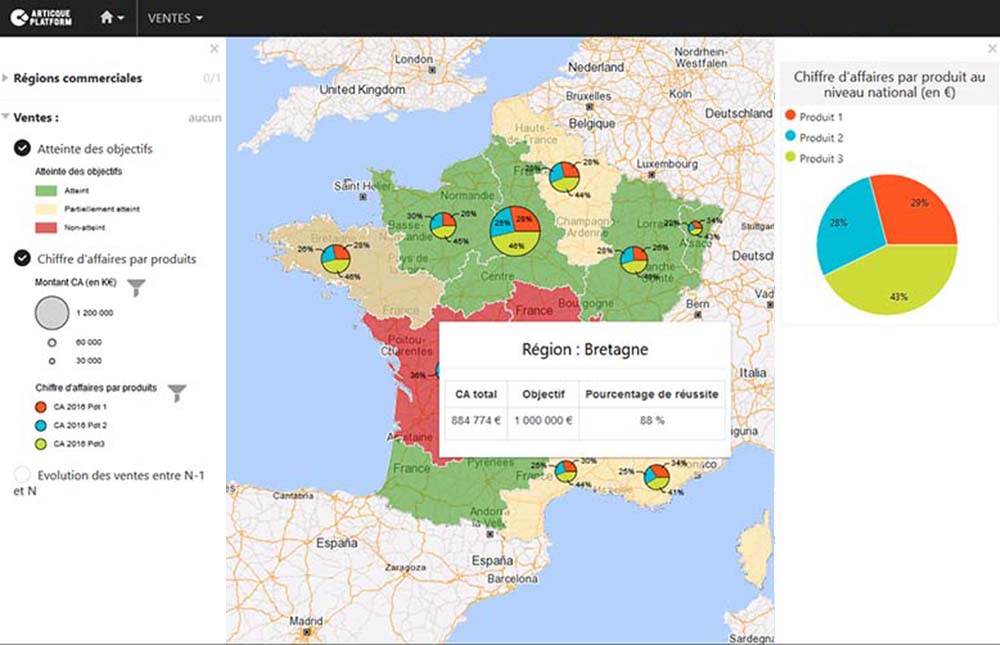Click the Basse-Normandie pie chart on map
Screen dimensions: 1000x645
pyautogui.click(x=443, y=226)
